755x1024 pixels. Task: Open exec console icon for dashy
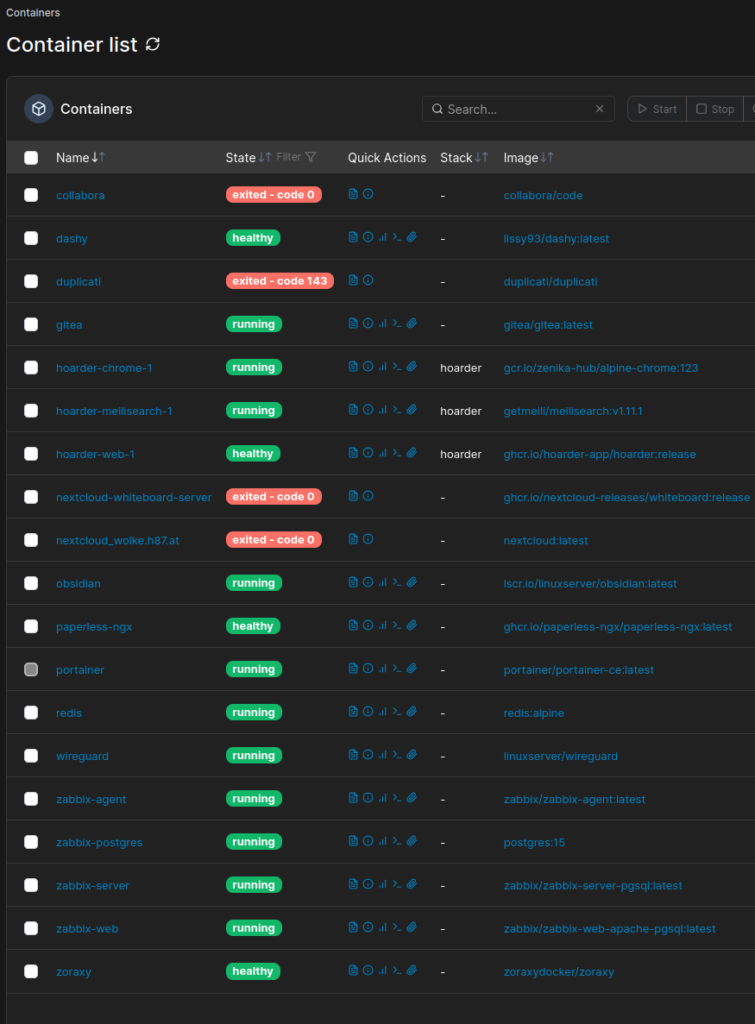point(397,237)
